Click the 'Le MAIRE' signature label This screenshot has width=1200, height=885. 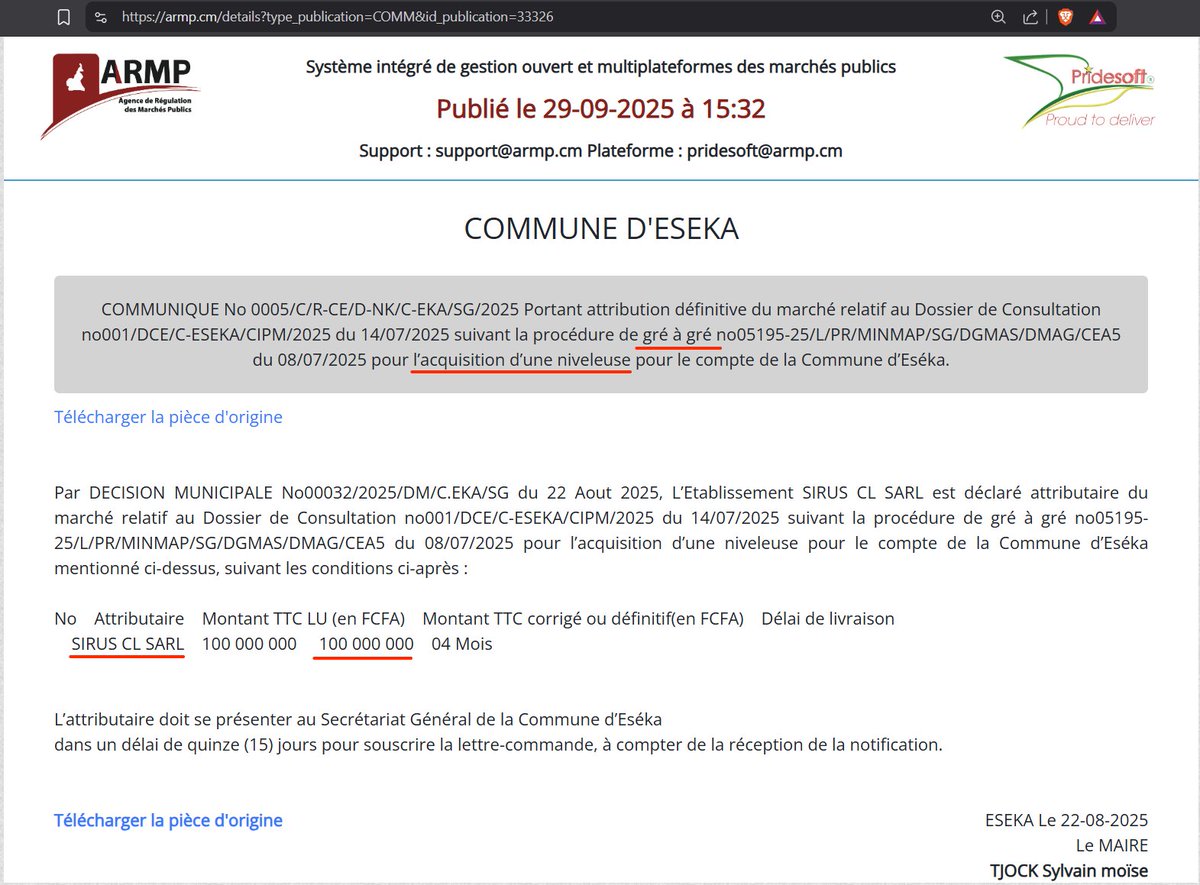click(x=1112, y=846)
